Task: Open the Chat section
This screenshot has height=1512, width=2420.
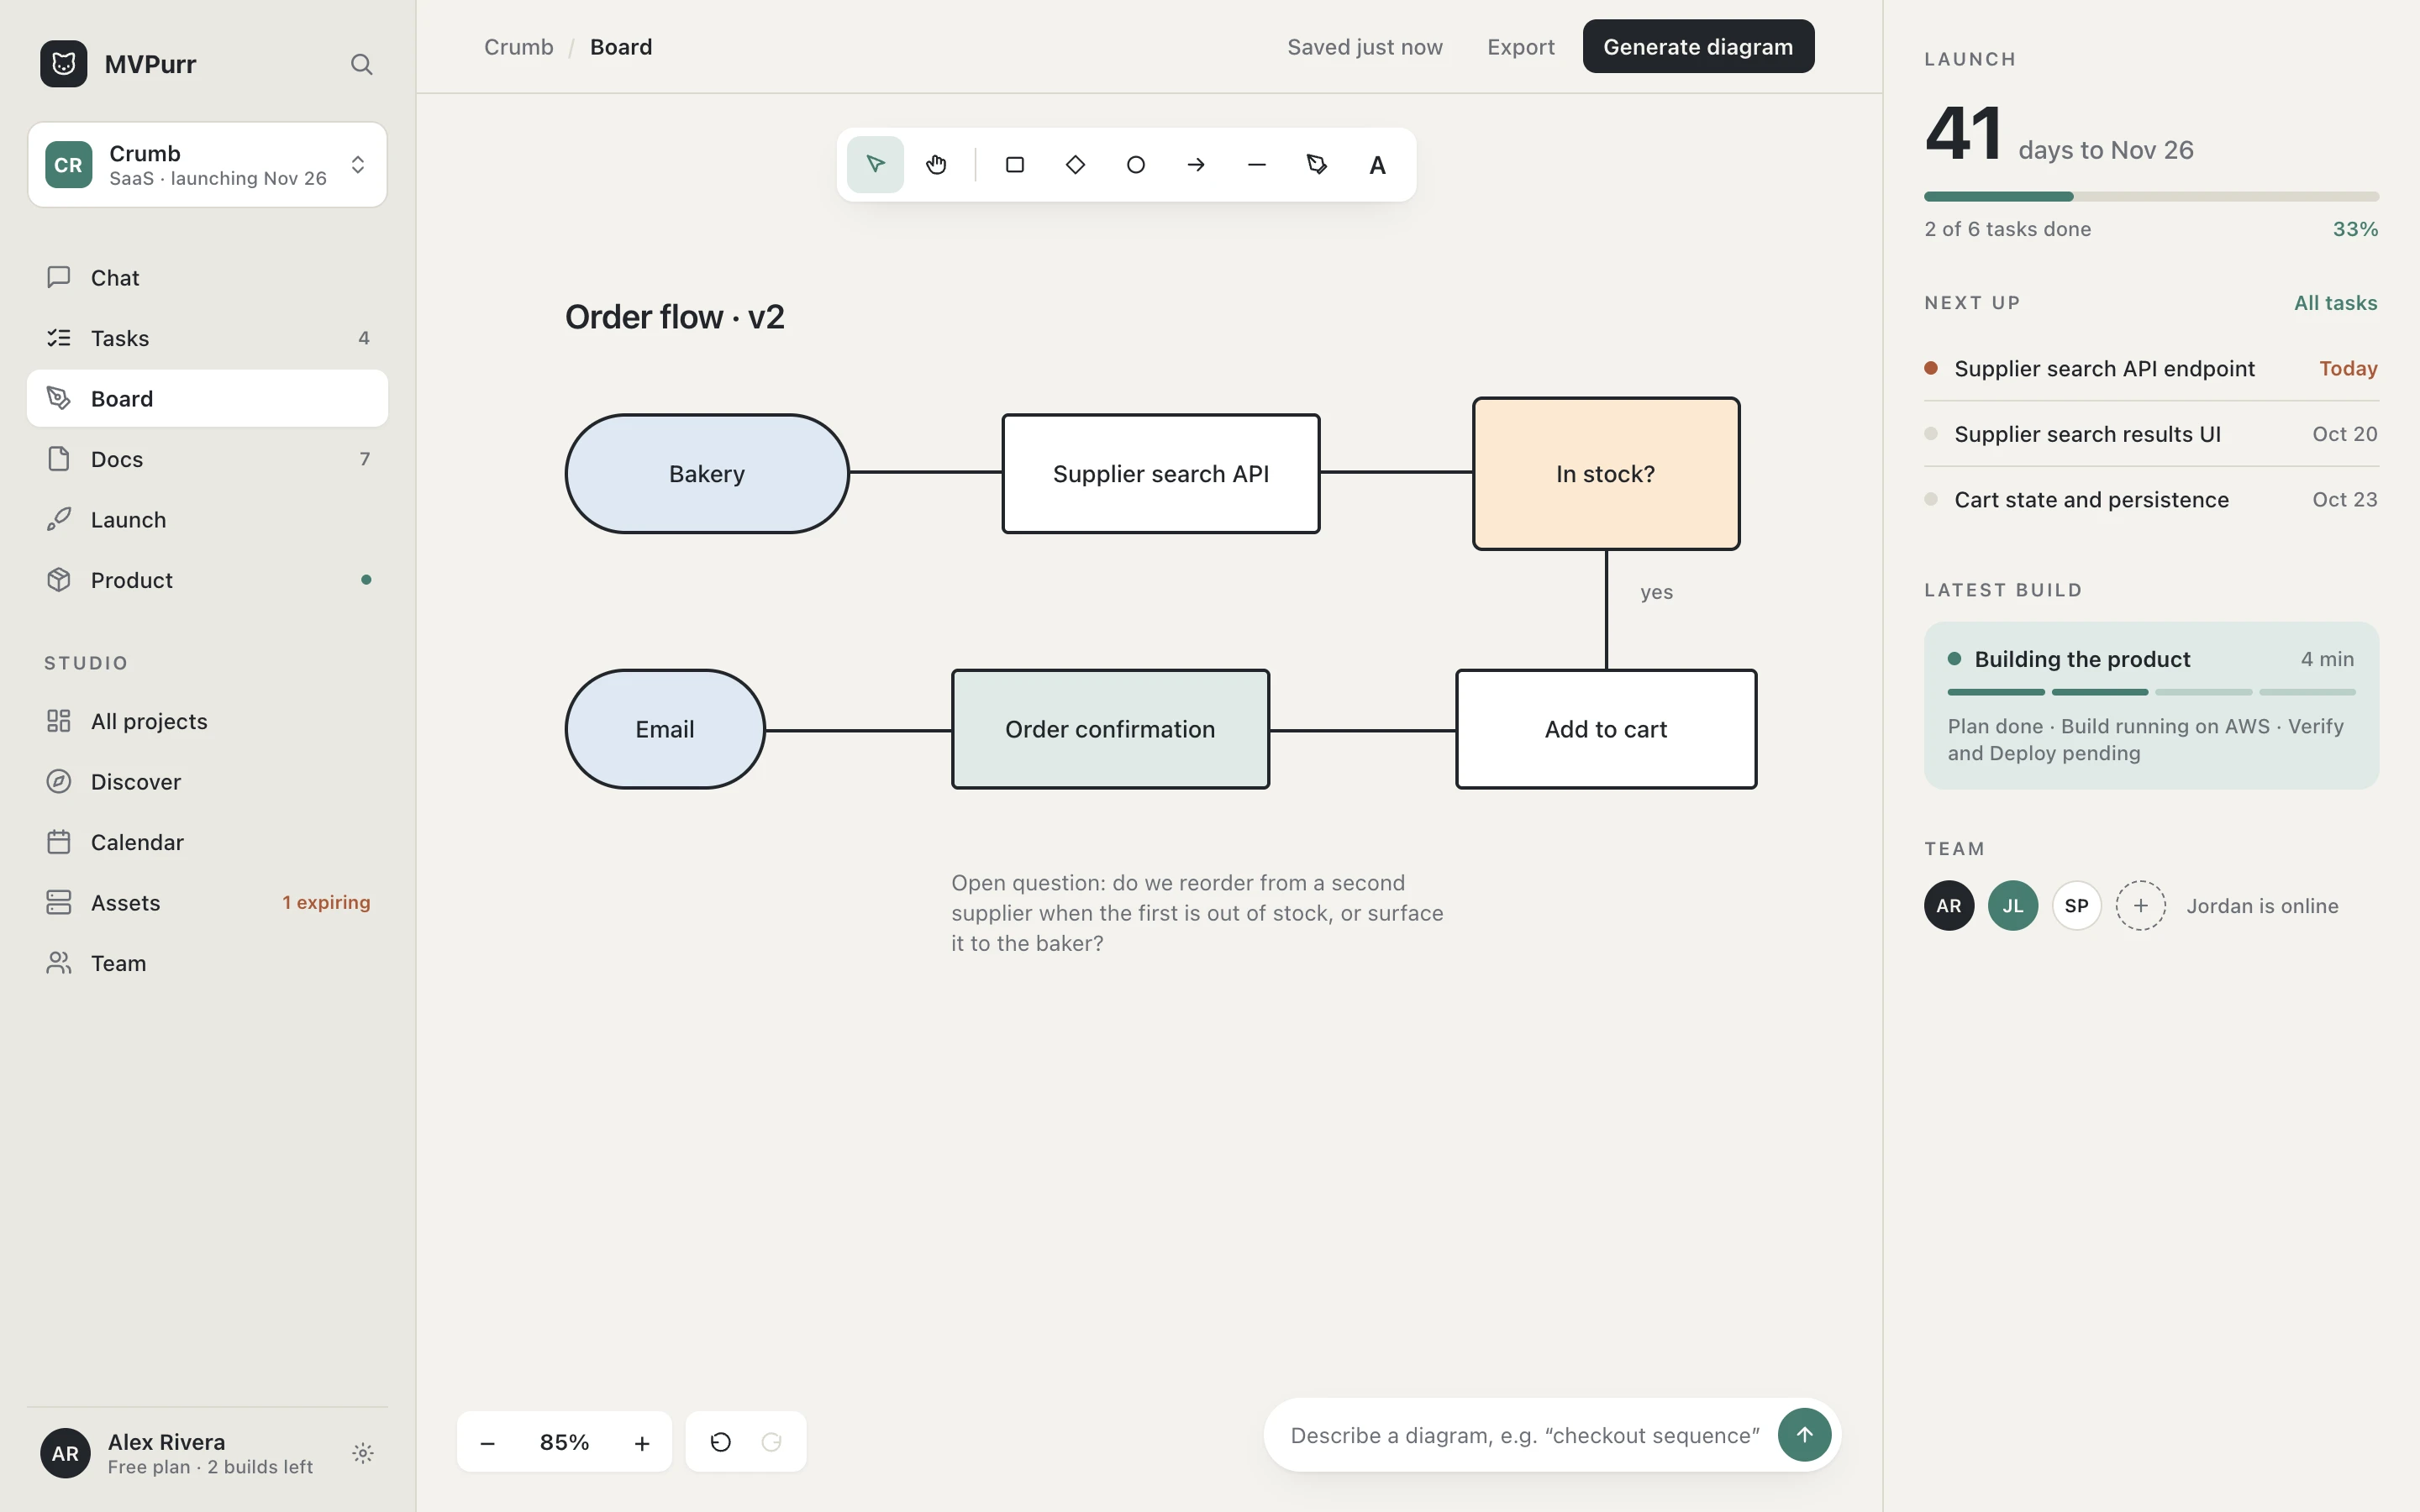Action: pos(207,277)
